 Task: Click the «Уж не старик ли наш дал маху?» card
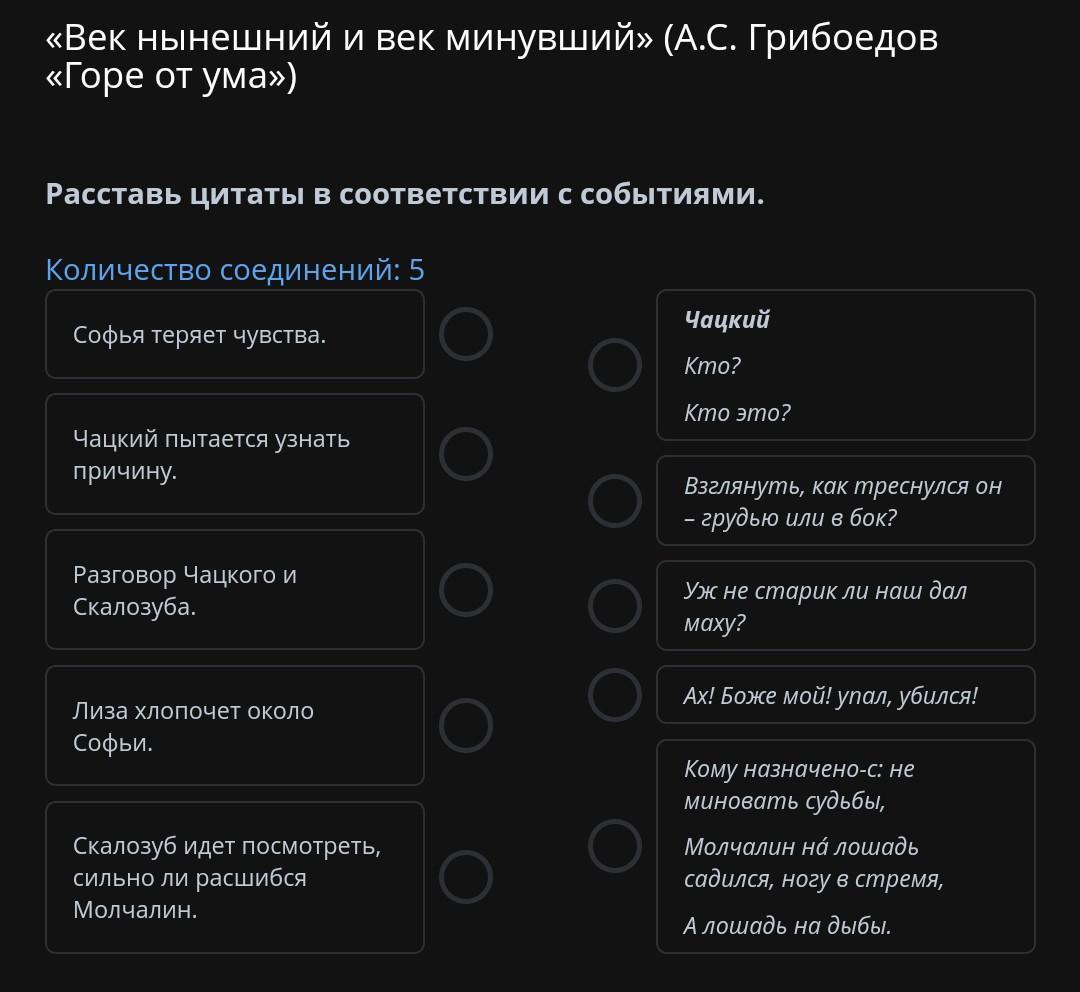click(845, 606)
